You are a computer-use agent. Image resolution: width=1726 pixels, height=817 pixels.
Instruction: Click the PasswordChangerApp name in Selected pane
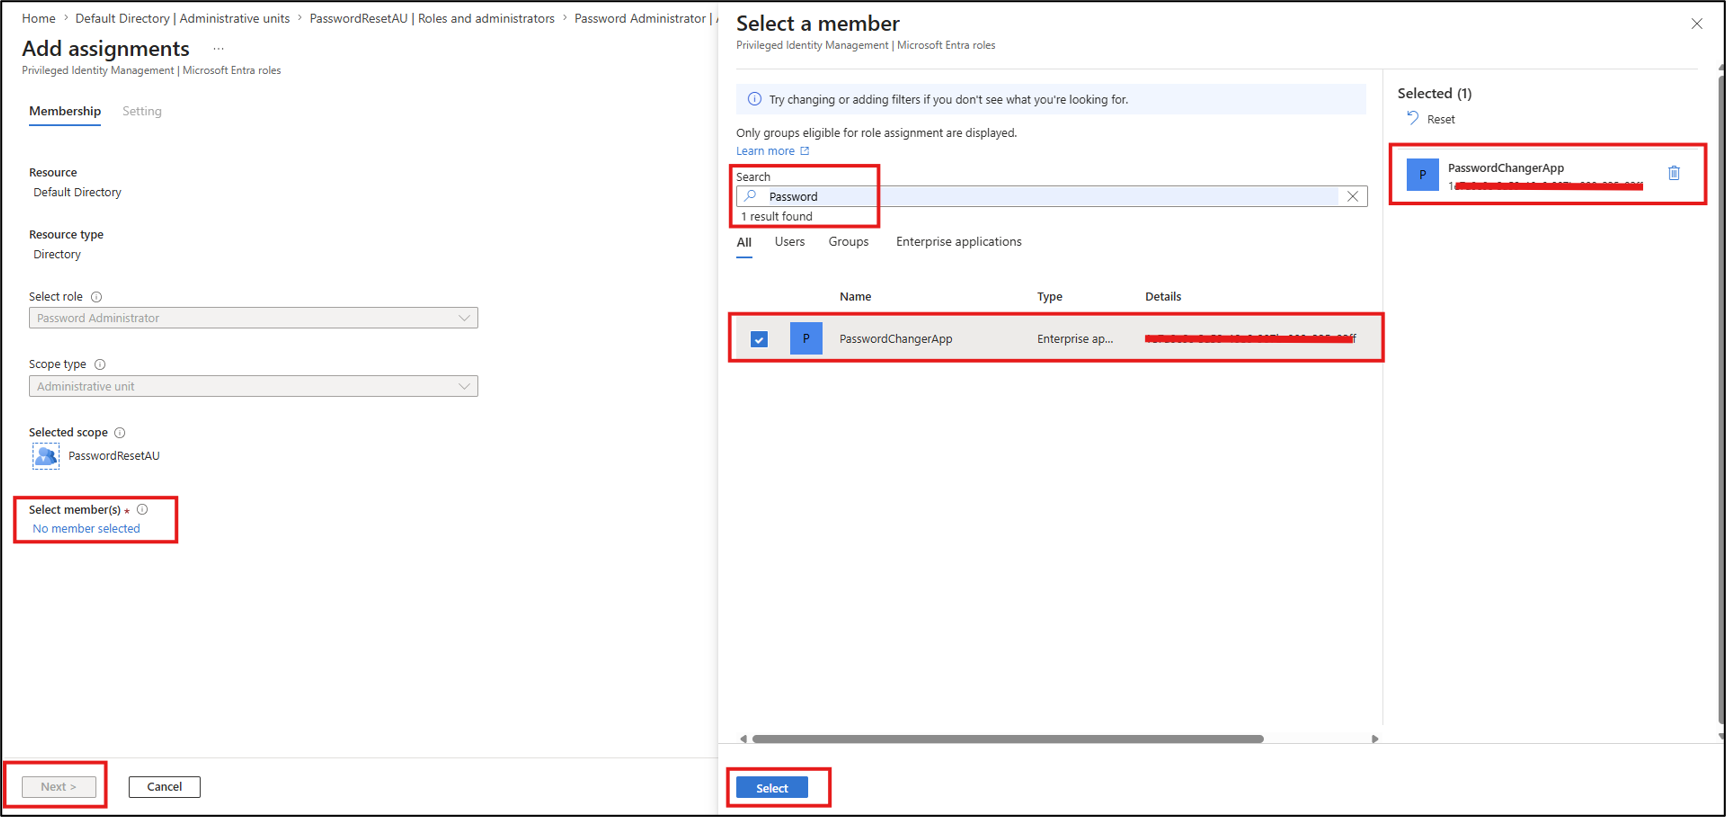(1506, 168)
